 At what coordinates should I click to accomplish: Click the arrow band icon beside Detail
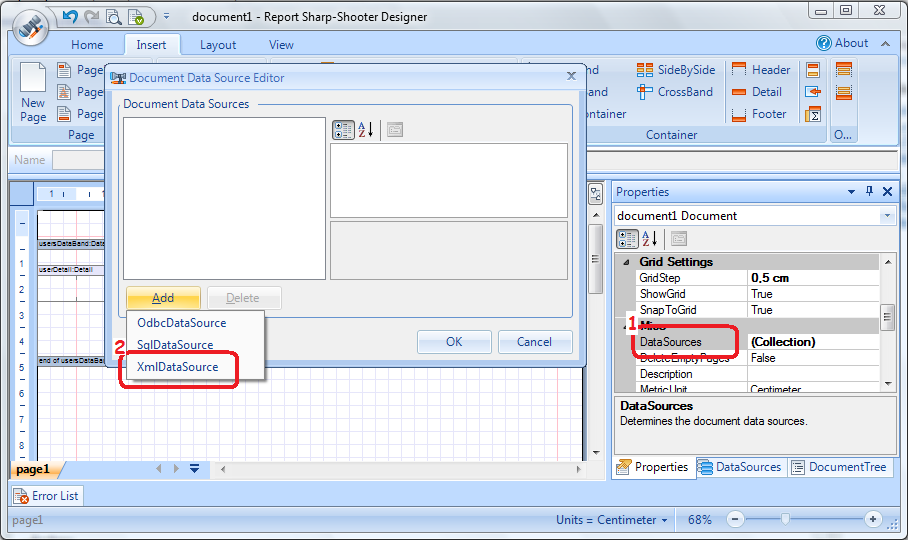click(813, 91)
